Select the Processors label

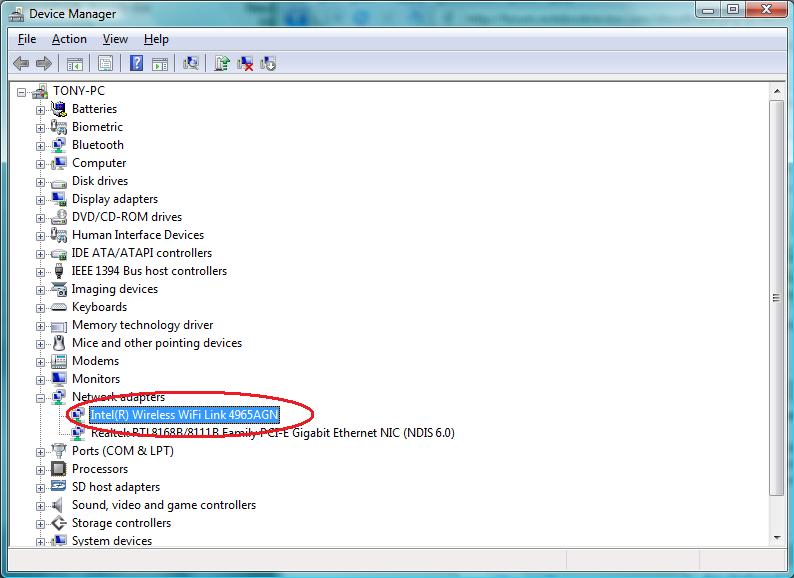[100, 469]
